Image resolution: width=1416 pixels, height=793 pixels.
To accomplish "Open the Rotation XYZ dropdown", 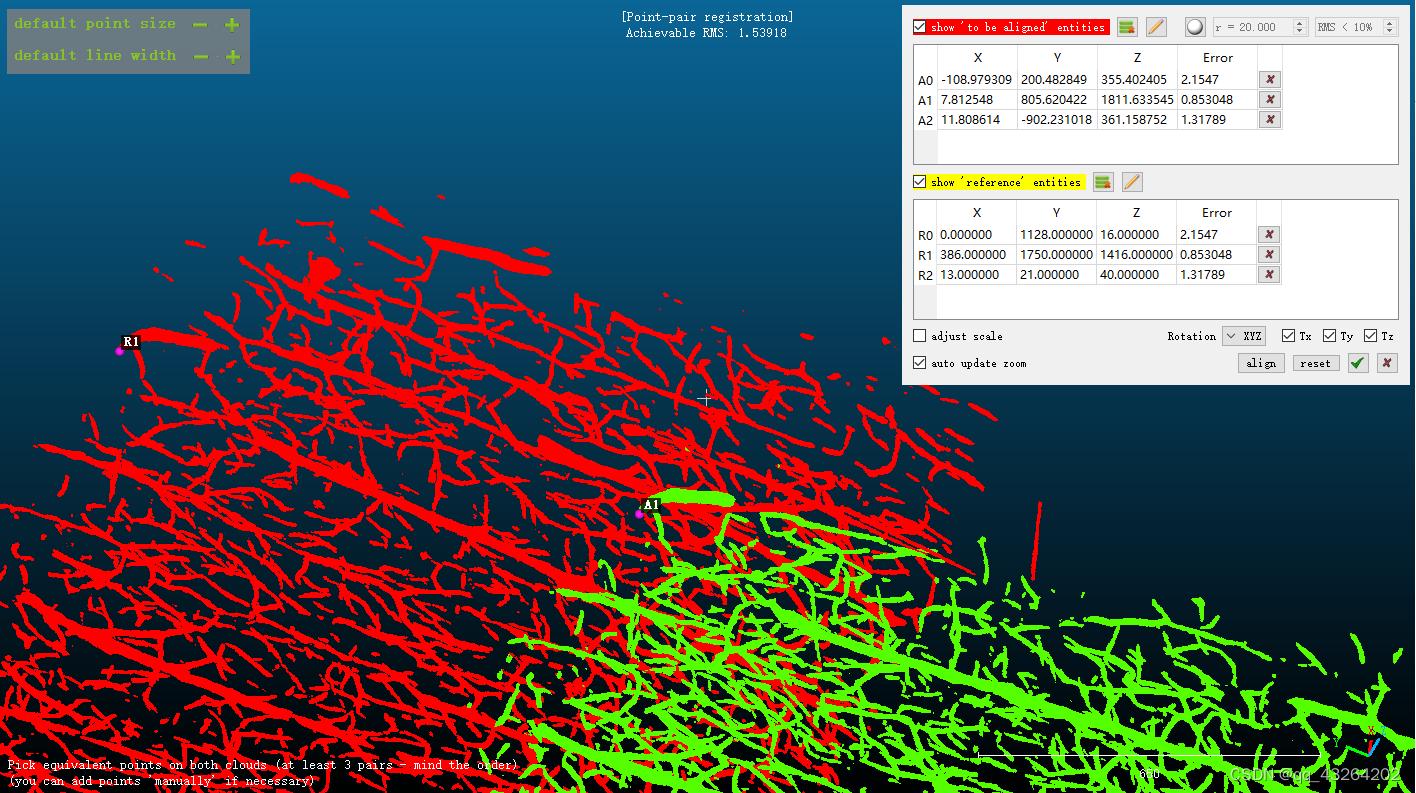I will tap(1244, 336).
